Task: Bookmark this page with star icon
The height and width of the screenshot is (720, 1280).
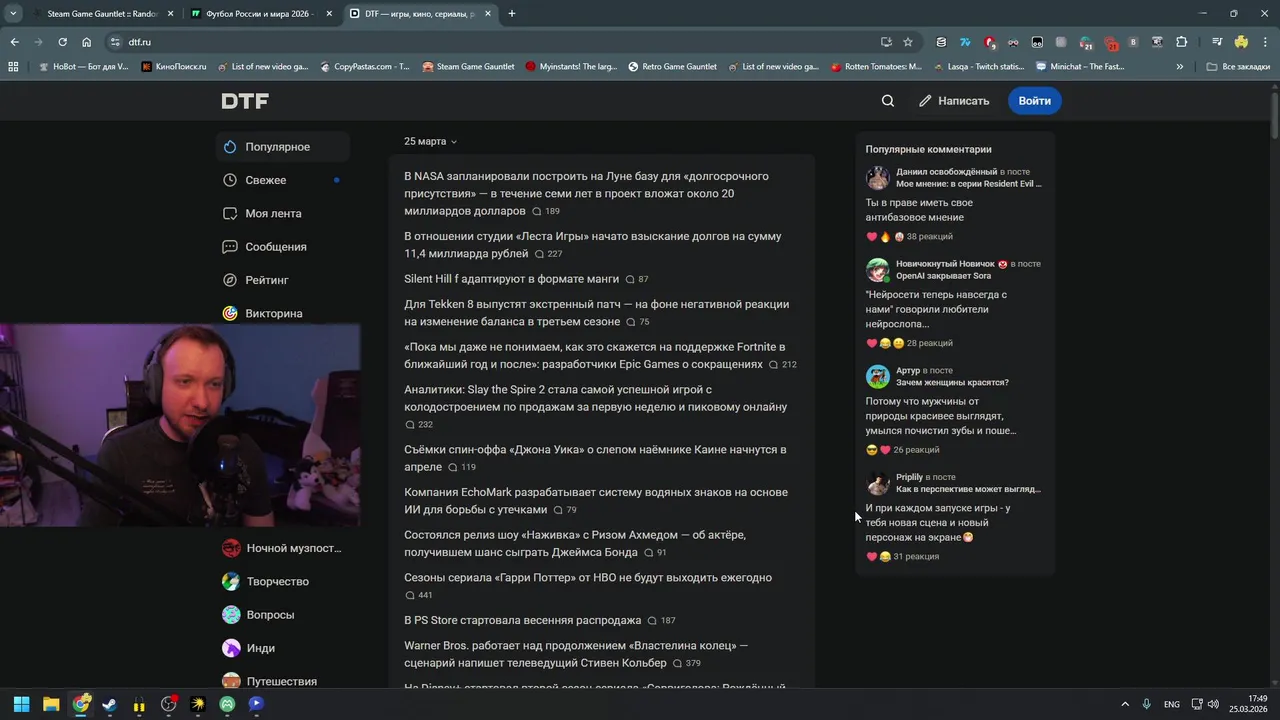Action: [908, 42]
